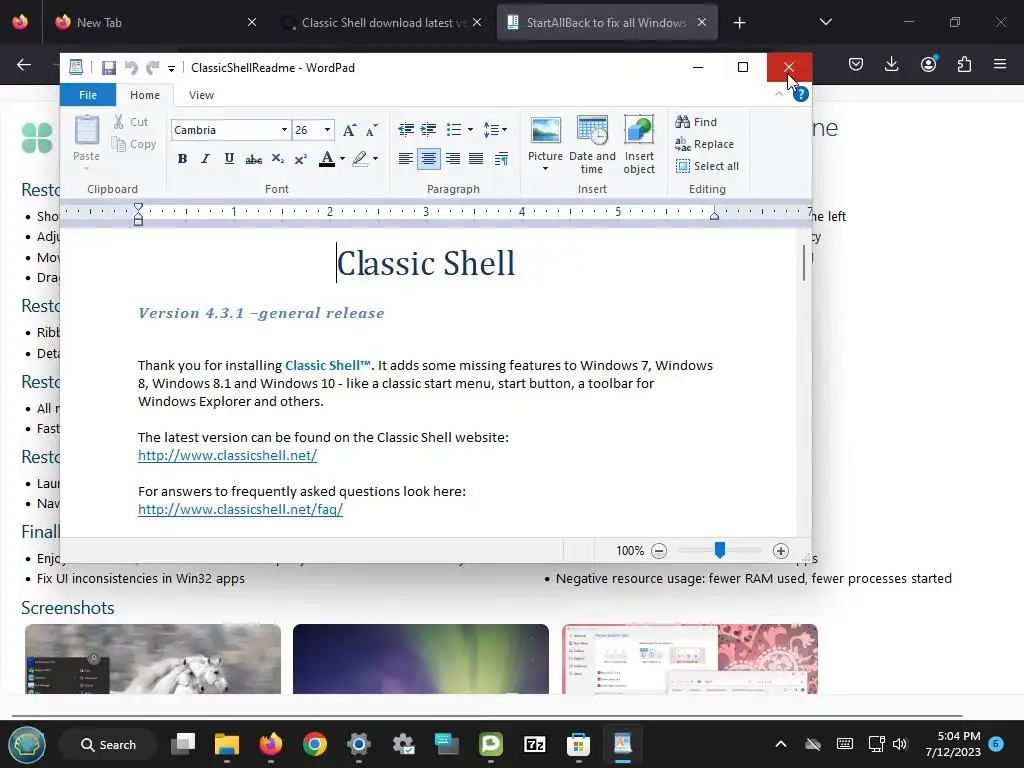Click the WordPad vertical scrollbar thumb
This screenshot has width=1024, height=768.
click(804, 263)
